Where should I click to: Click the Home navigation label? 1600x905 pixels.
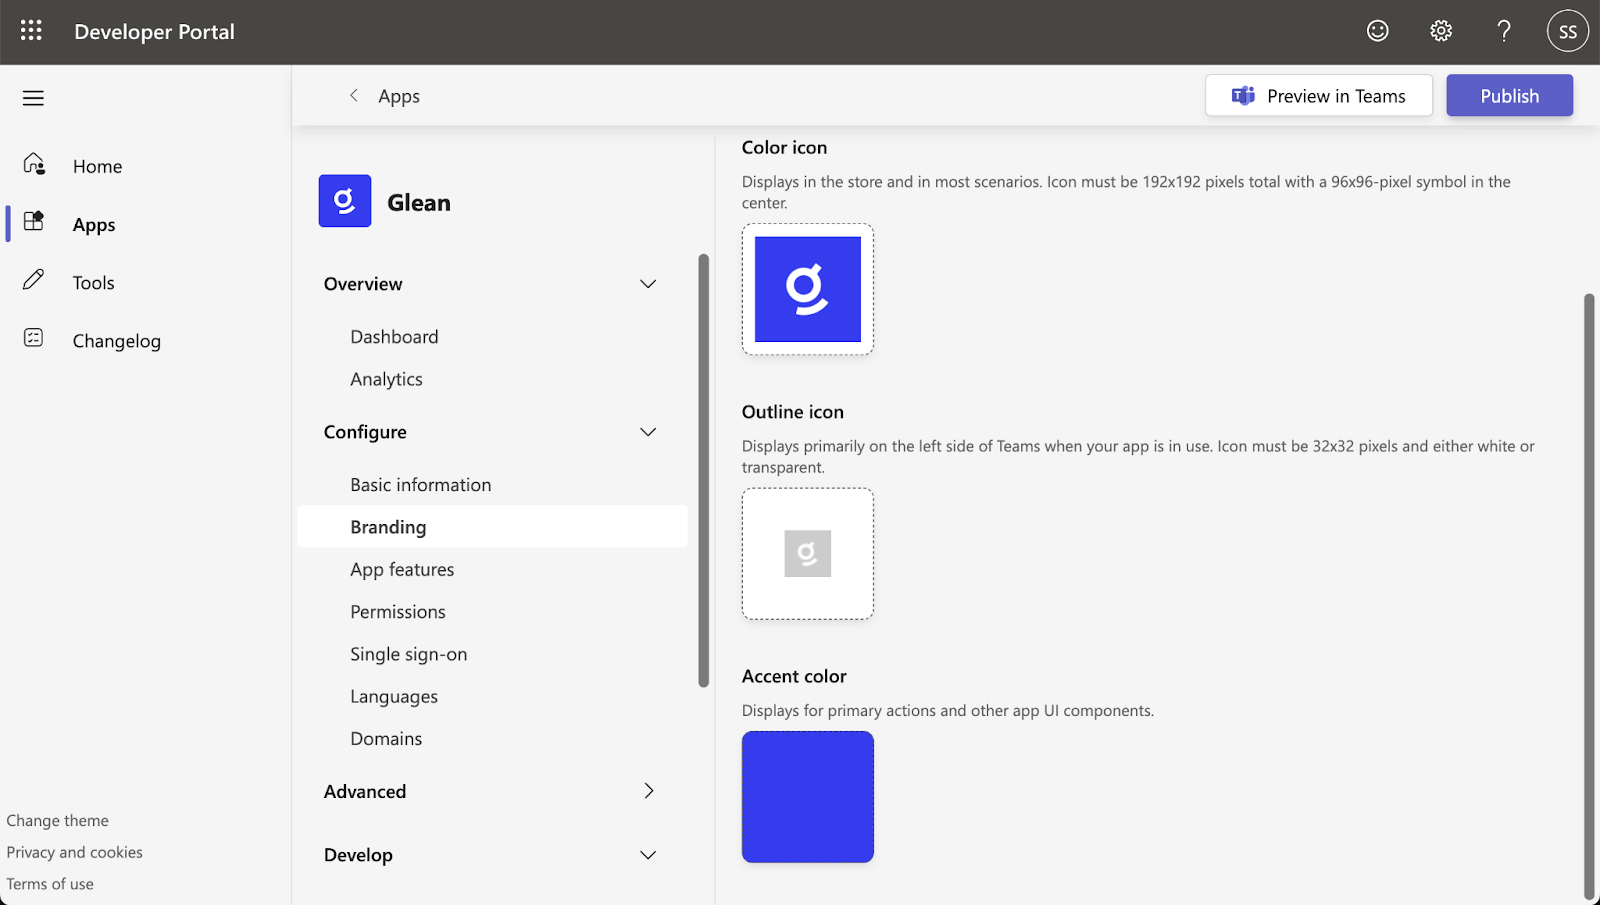tap(98, 167)
